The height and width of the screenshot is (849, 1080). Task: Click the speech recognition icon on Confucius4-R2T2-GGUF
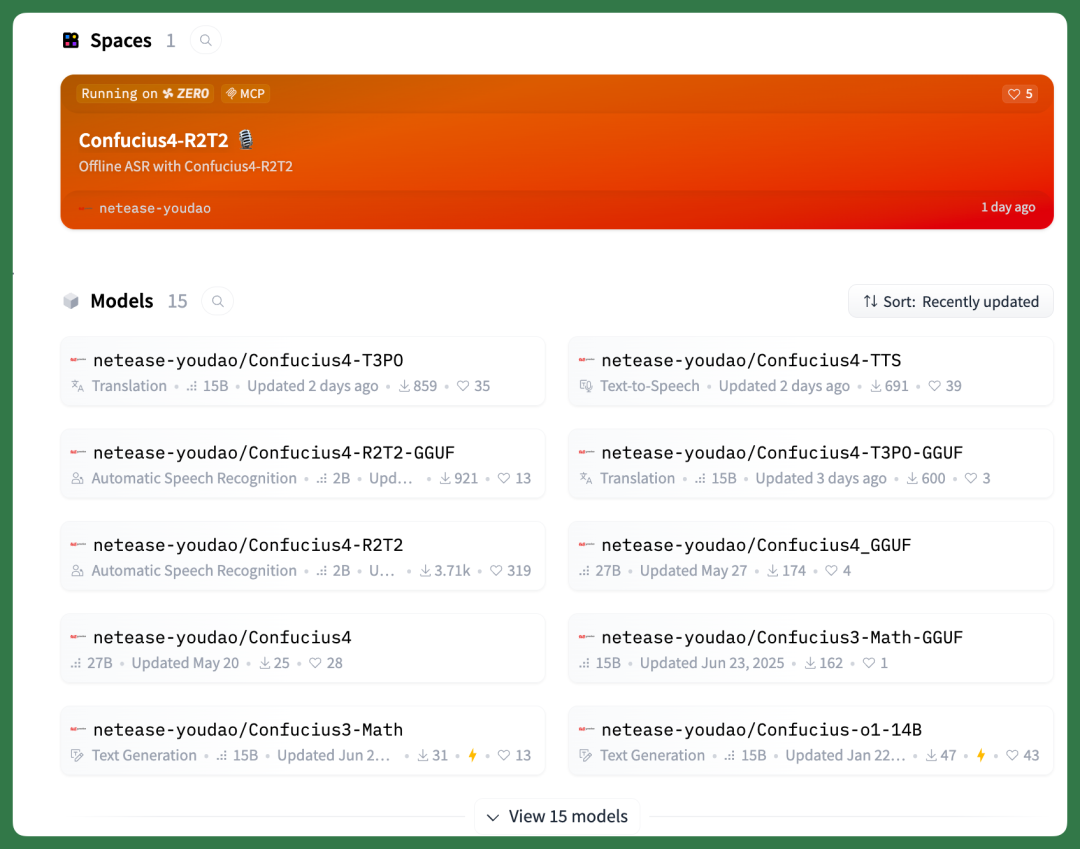click(78, 479)
